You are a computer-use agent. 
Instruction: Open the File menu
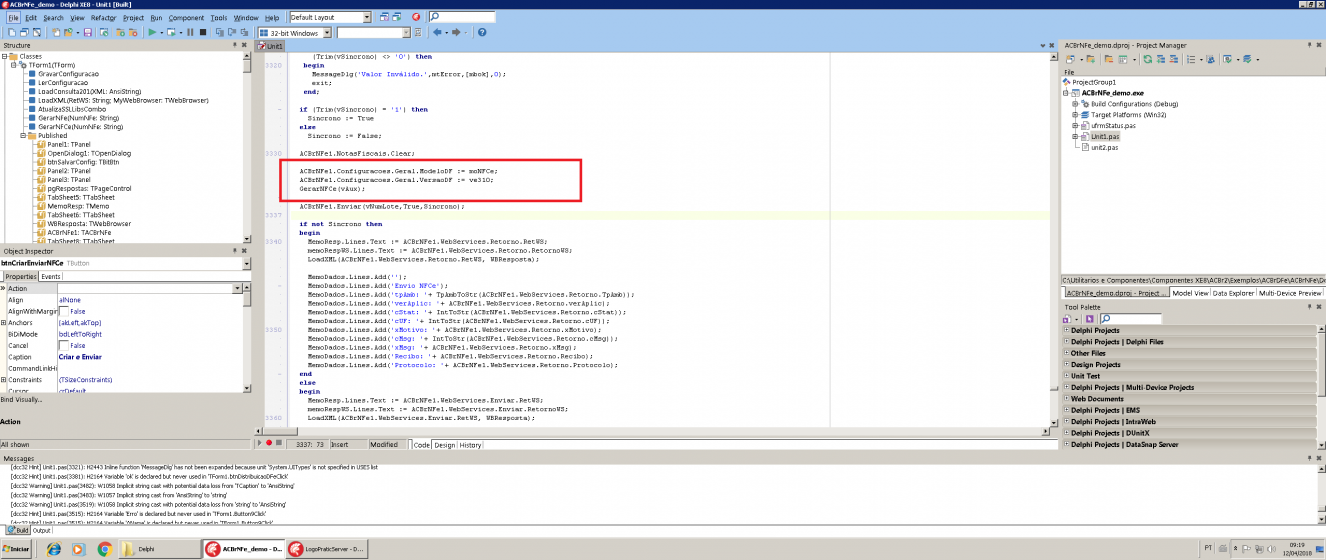pyautogui.click(x=13, y=18)
